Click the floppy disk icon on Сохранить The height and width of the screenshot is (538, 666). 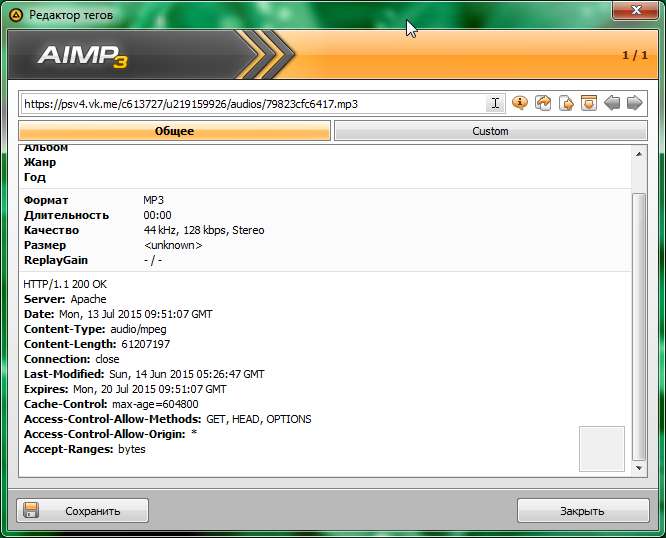click(x=31, y=510)
